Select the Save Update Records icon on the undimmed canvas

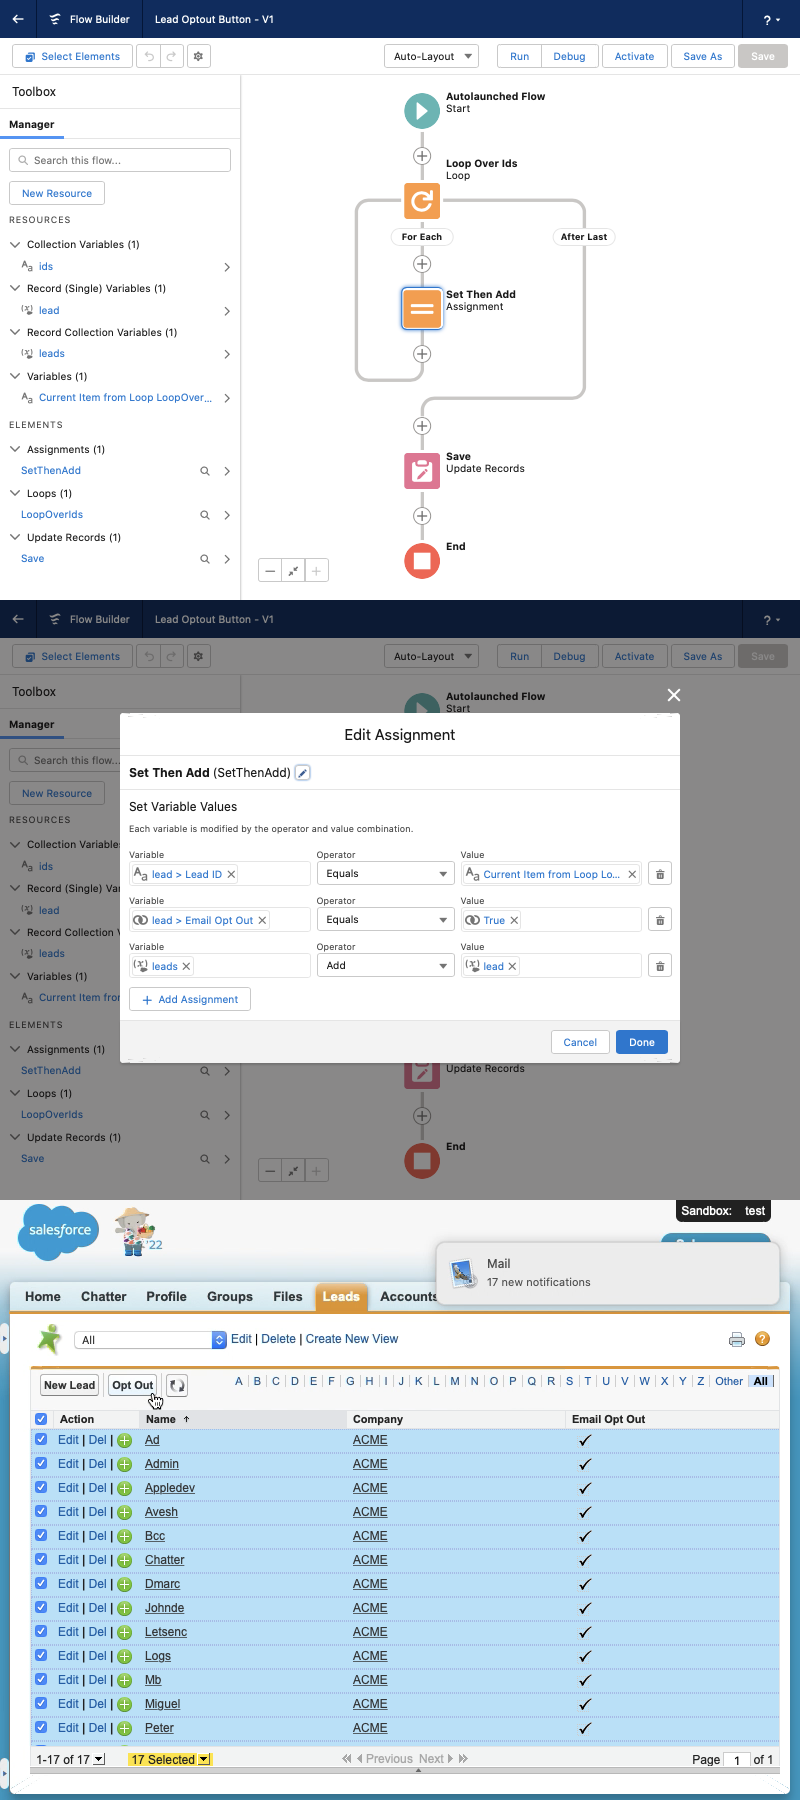(x=422, y=470)
